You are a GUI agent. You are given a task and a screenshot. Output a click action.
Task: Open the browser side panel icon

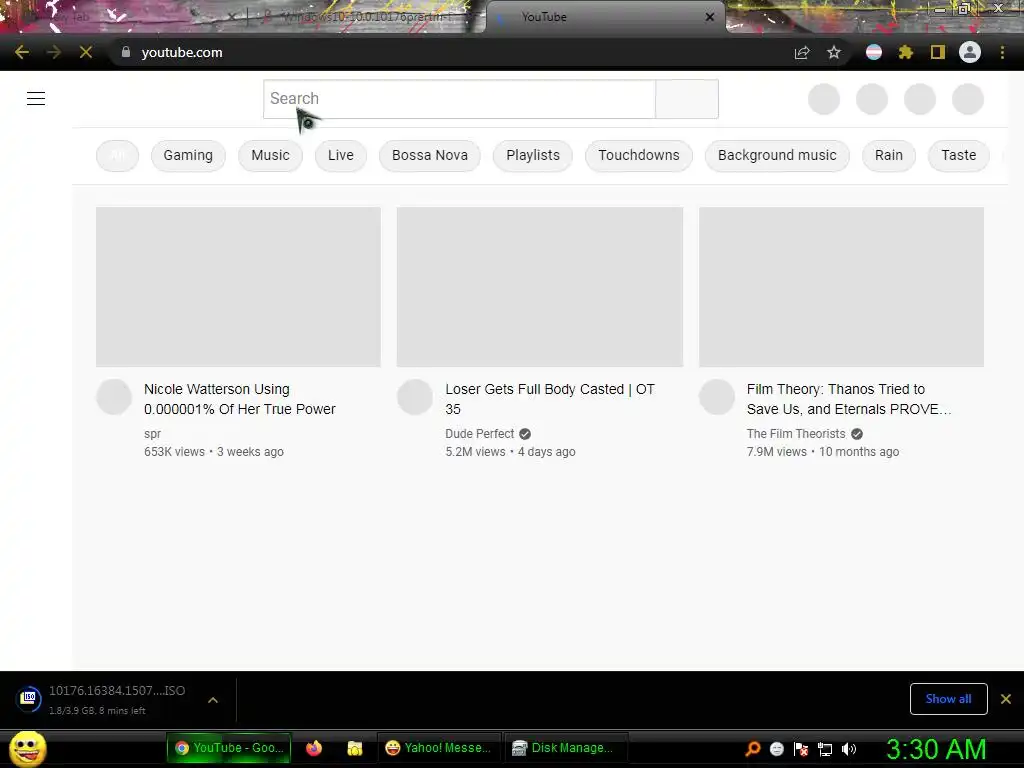(x=938, y=52)
